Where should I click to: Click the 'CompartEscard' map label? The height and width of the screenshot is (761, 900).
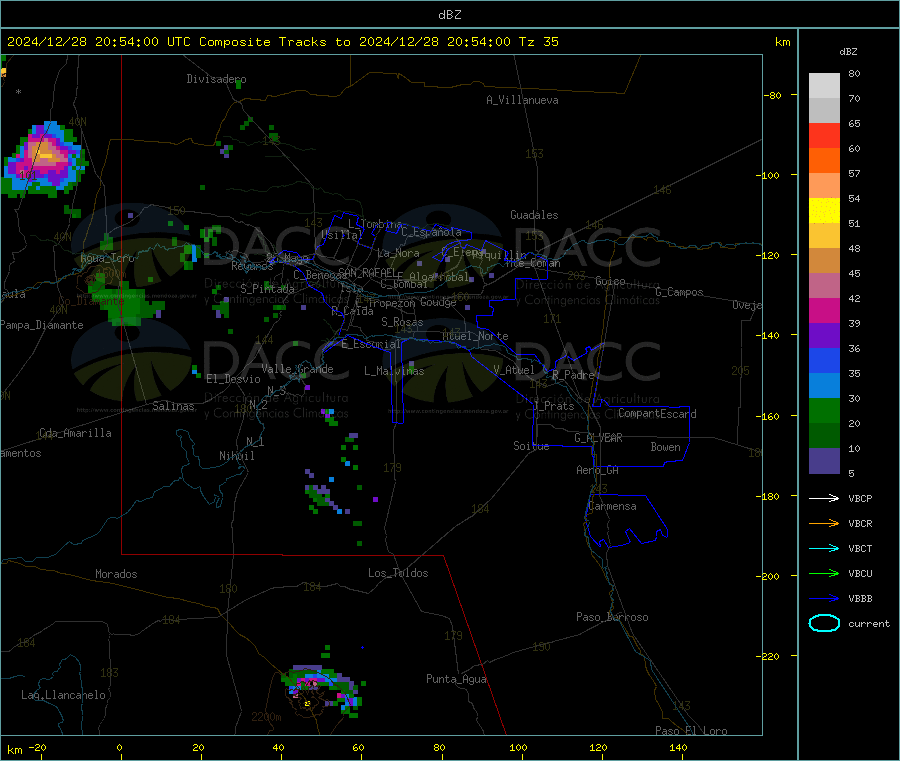pyautogui.click(x=657, y=413)
